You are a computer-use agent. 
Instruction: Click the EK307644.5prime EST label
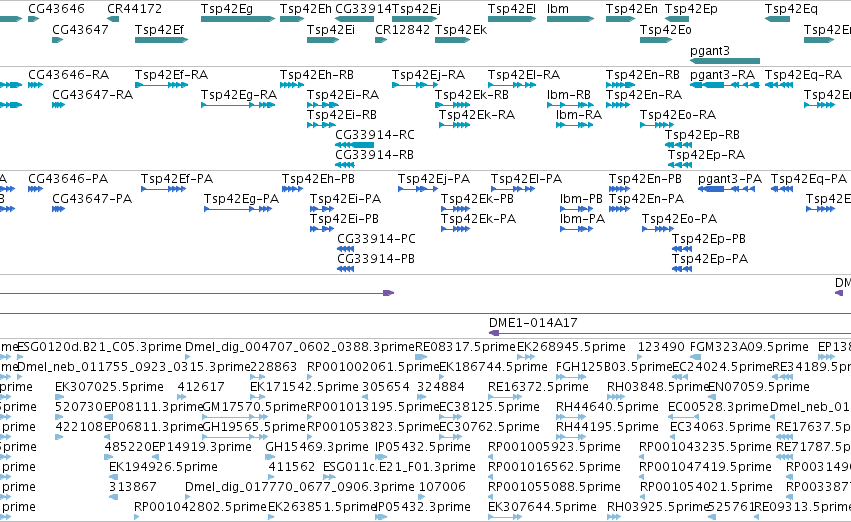(x=542, y=507)
